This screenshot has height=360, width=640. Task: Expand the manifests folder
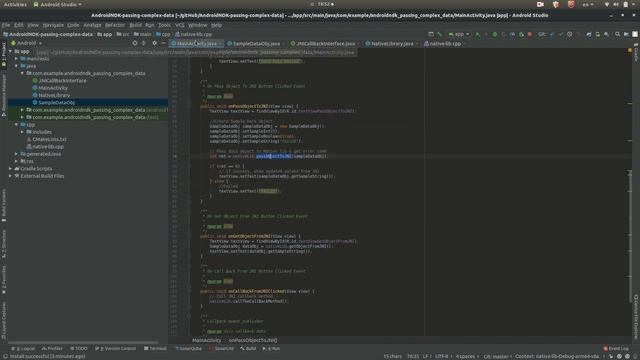pyautogui.click(x=16, y=59)
